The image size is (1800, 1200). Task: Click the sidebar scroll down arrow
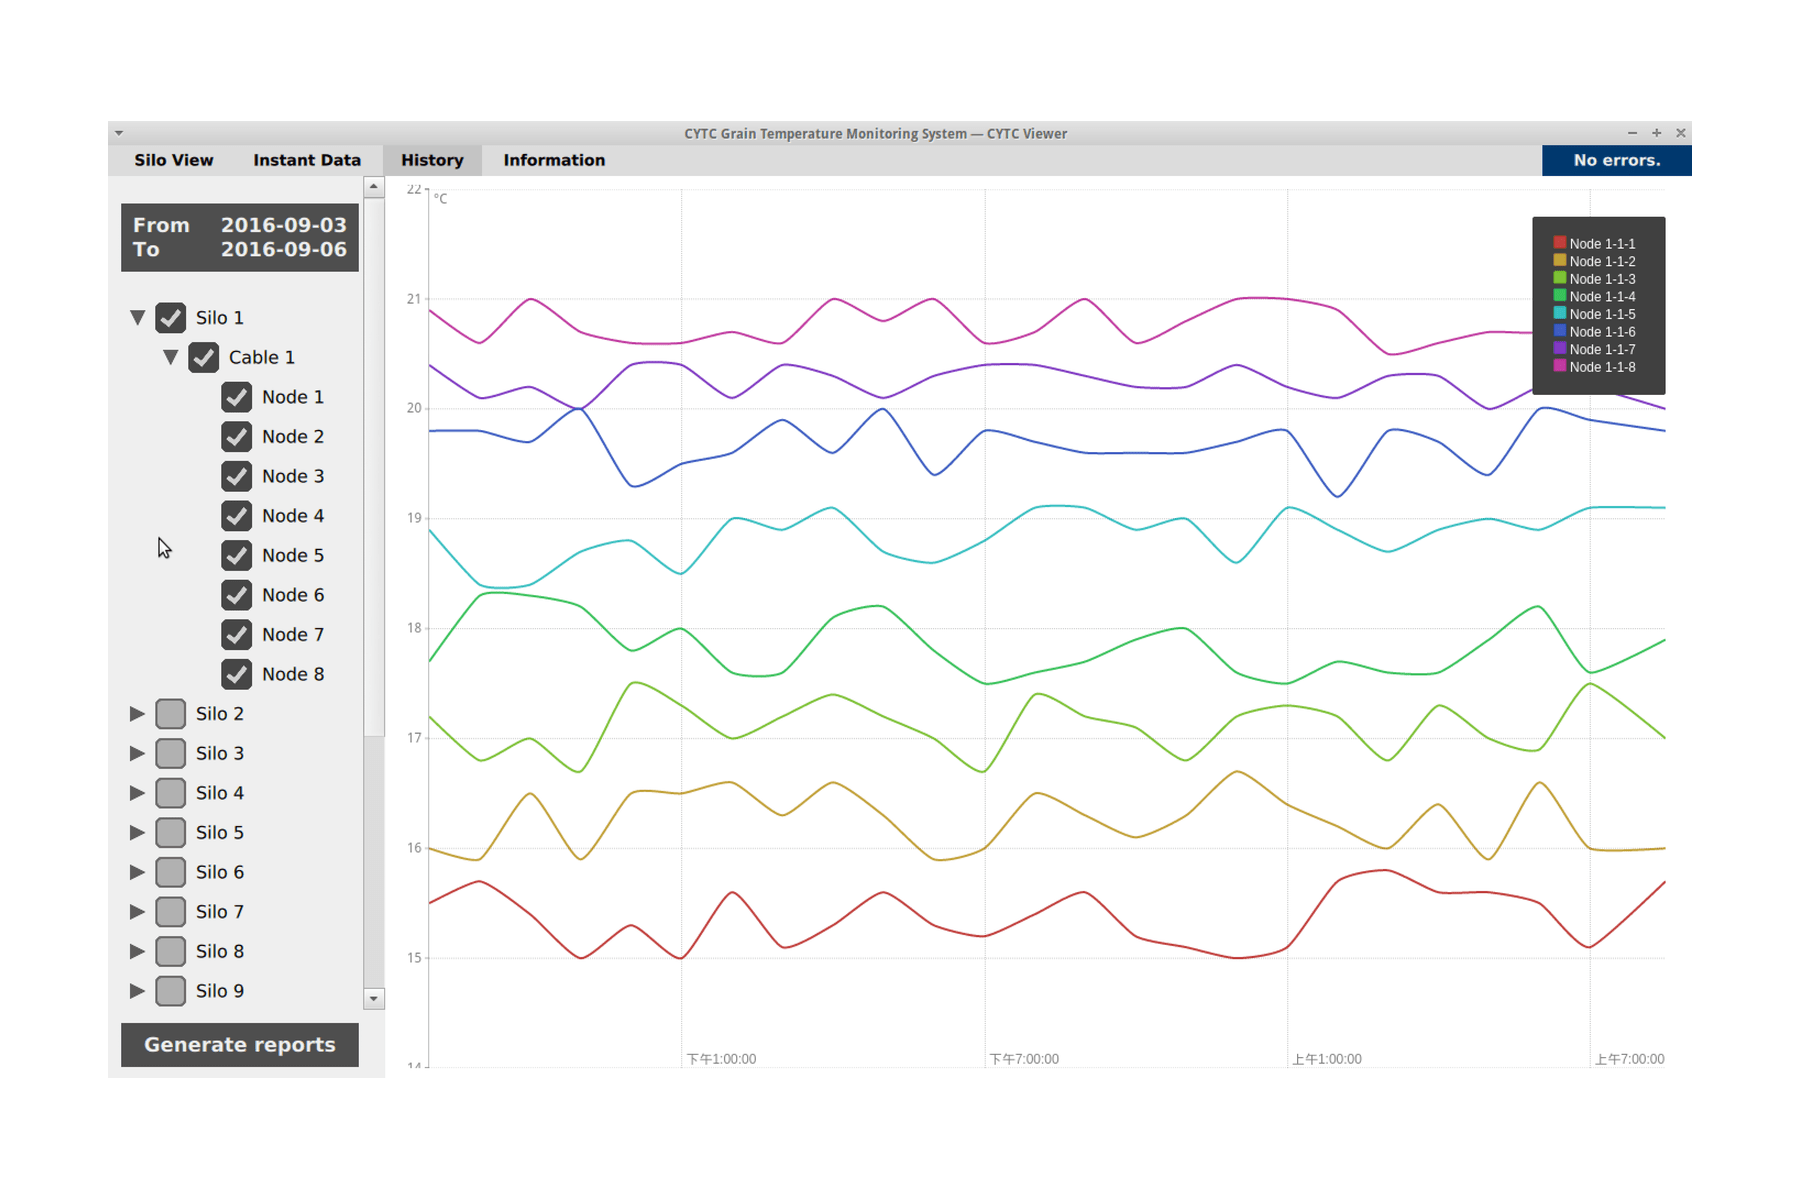374,998
